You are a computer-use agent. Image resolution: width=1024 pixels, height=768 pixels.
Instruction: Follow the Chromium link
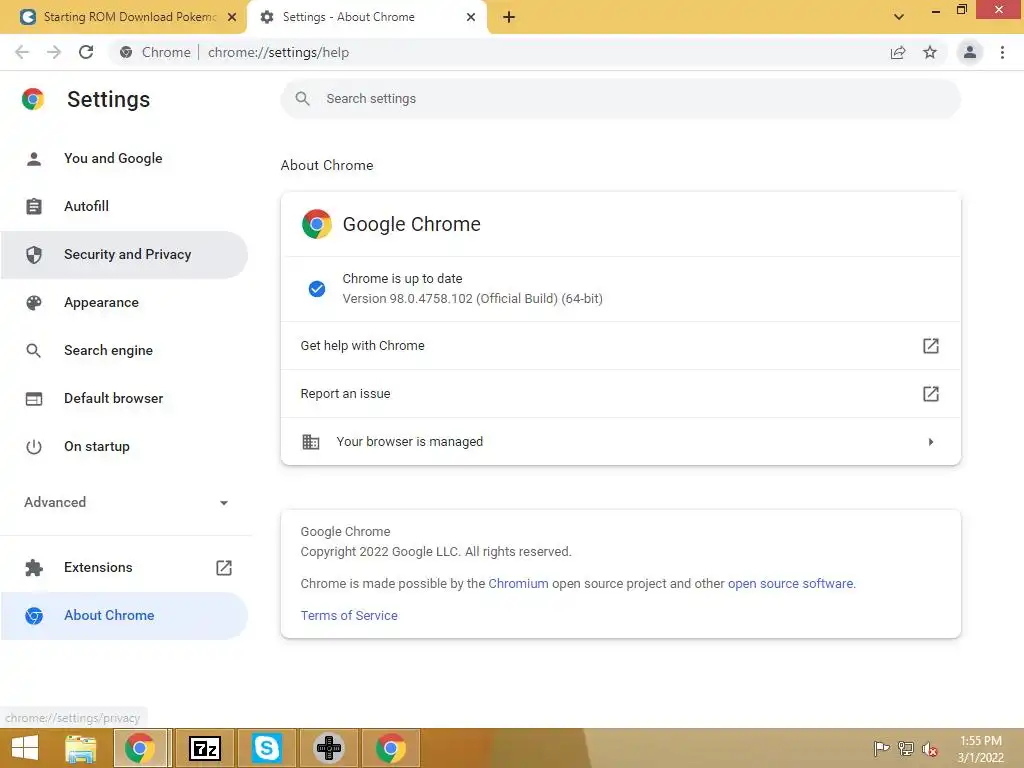tap(519, 584)
